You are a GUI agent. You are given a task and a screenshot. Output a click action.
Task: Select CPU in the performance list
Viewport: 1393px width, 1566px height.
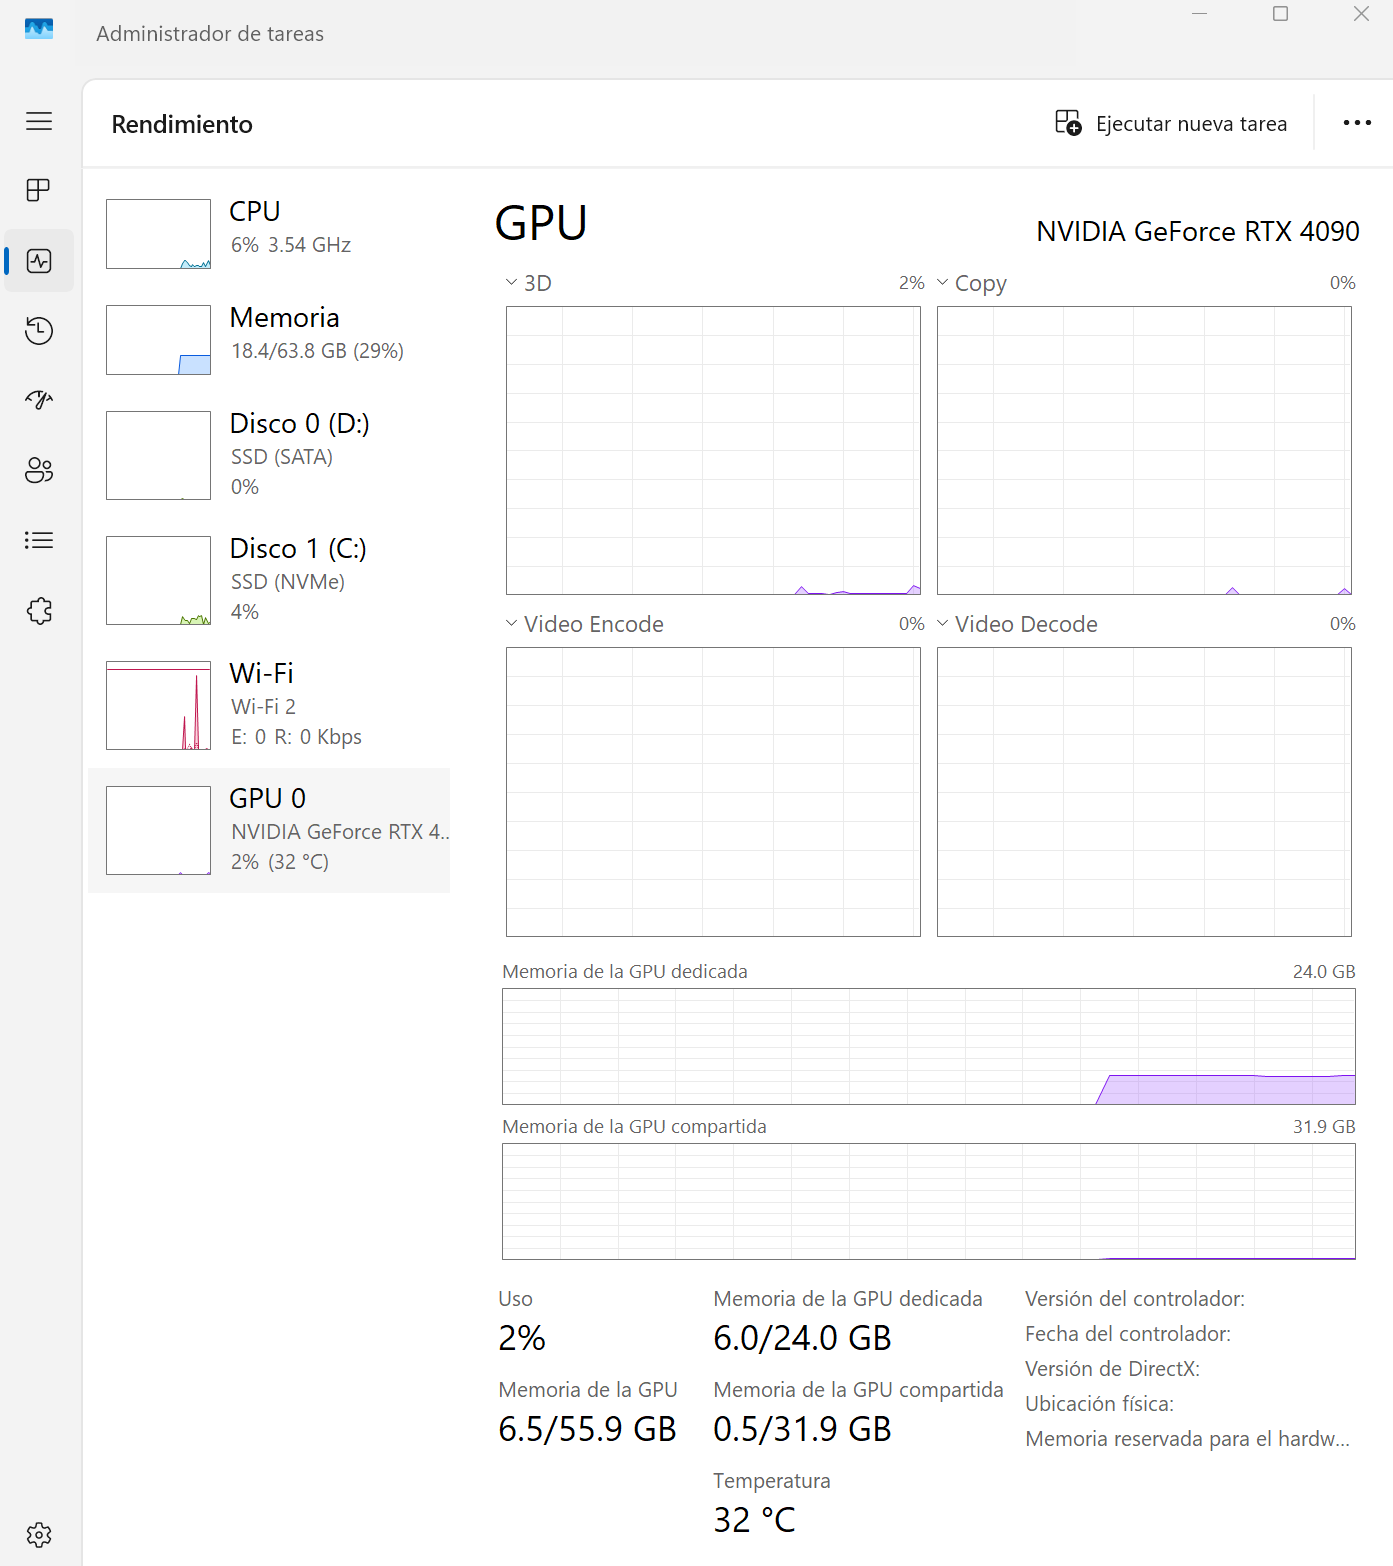(x=269, y=233)
